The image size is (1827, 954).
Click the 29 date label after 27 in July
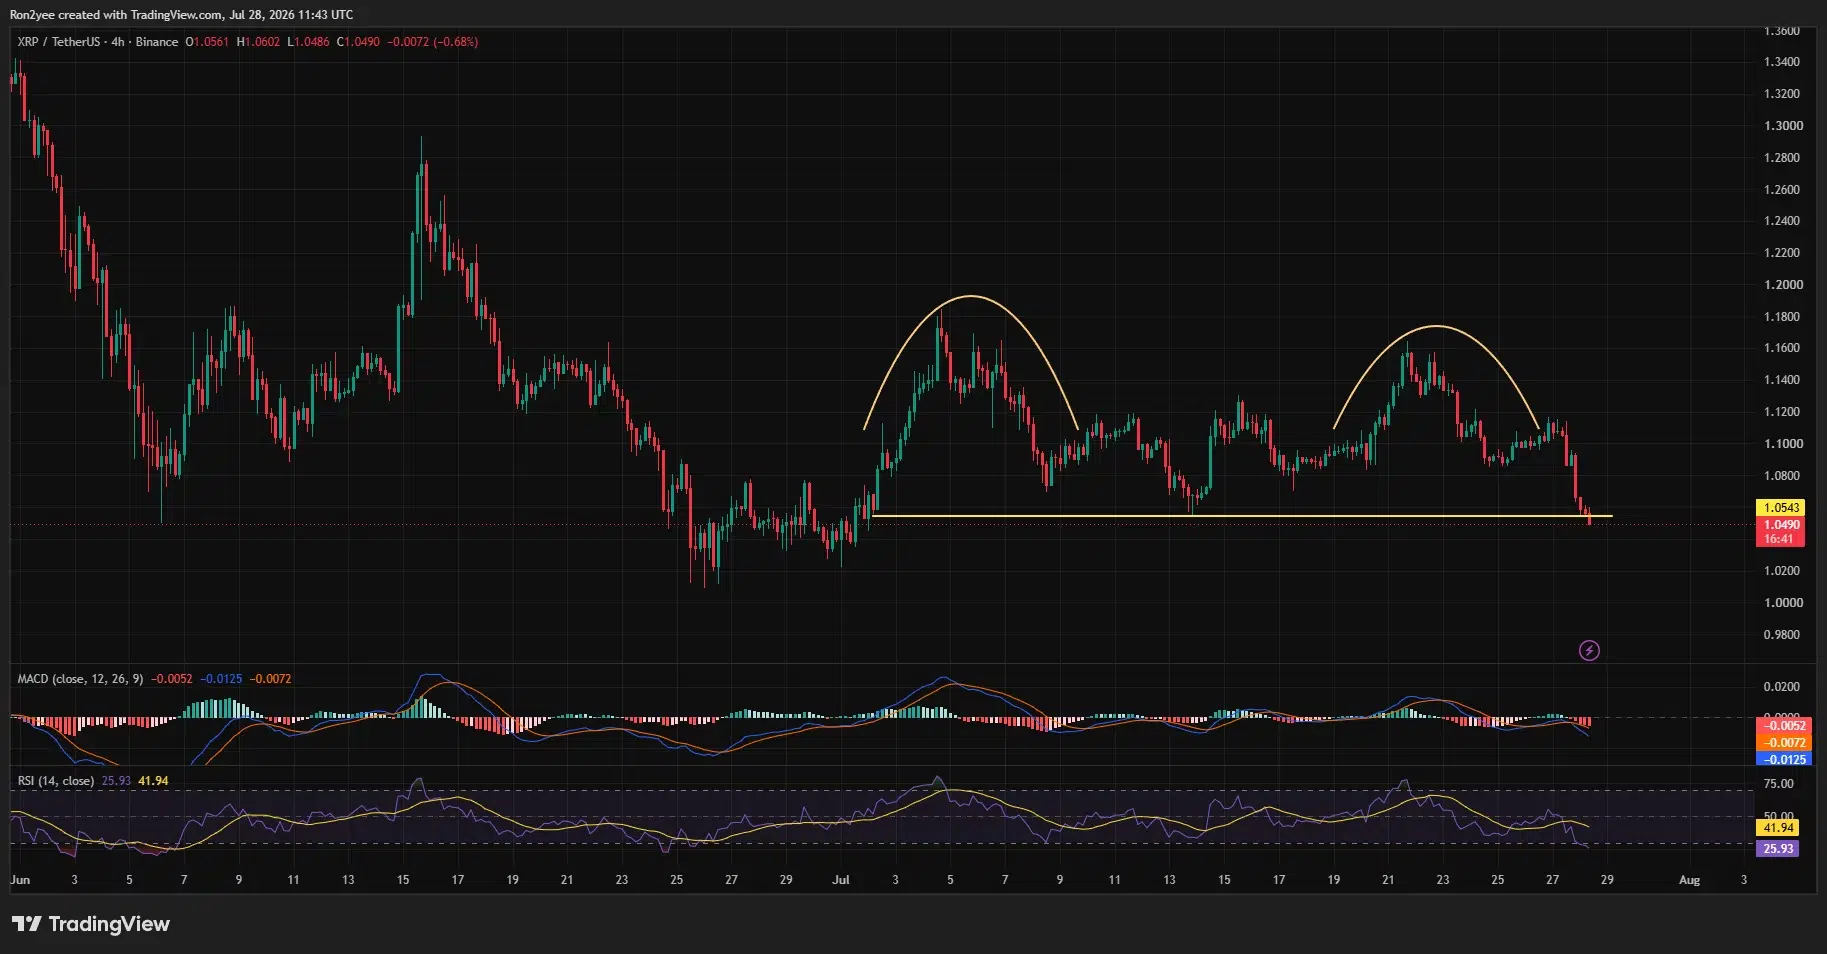click(x=1606, y=880)
